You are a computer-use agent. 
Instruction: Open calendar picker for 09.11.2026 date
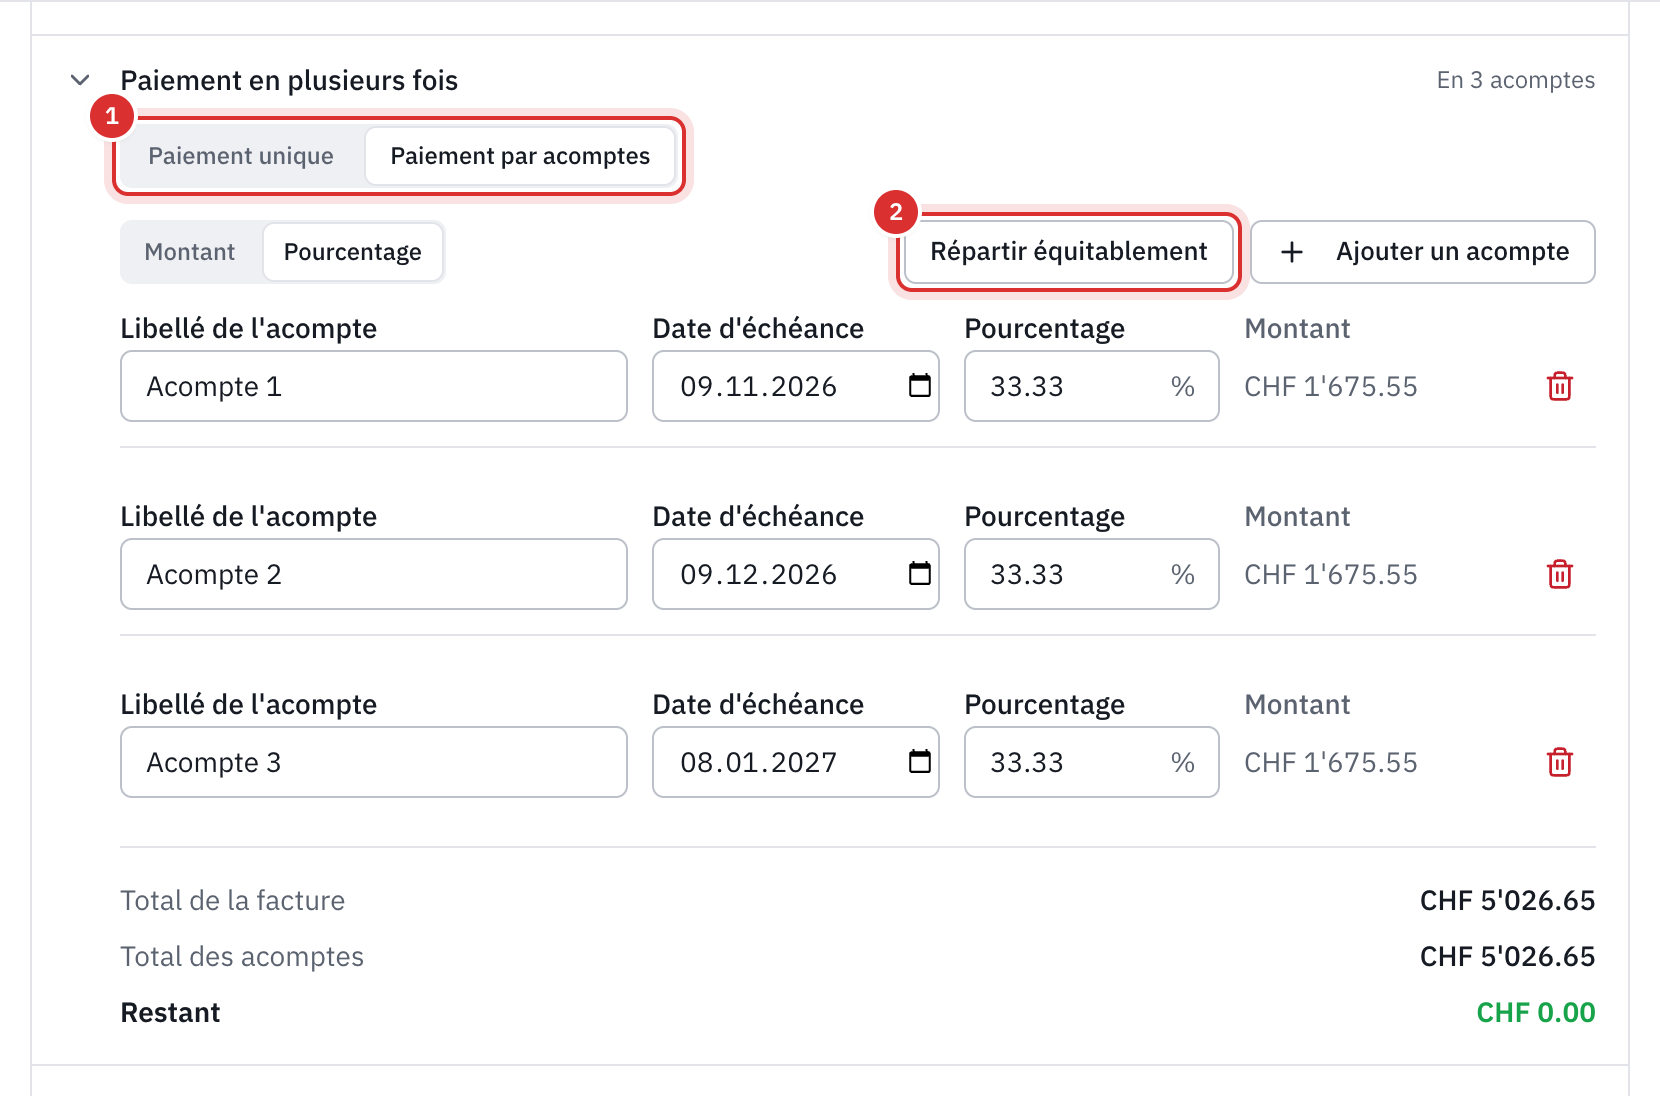click(920, 385)
